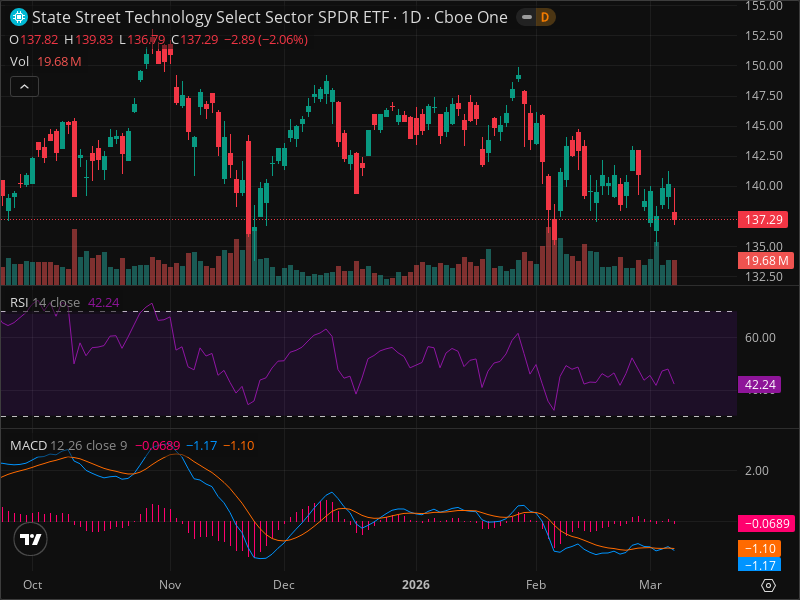This screenshot has height=600, width=800.
Task: Click the 2.00 MACD axis label
Action: (757, 470)
